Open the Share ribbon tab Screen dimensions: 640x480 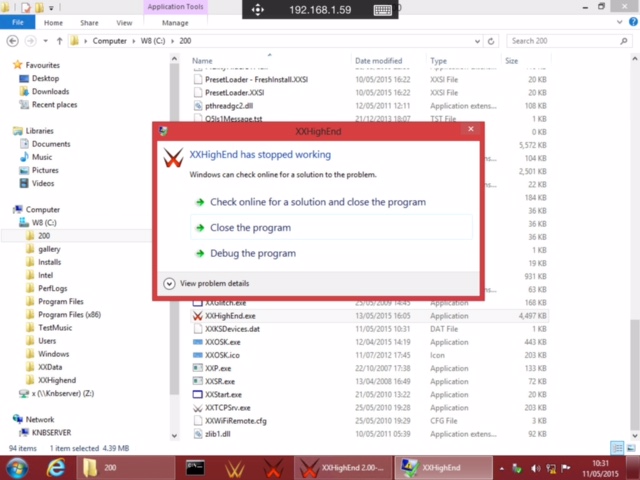tap(89, 23)
